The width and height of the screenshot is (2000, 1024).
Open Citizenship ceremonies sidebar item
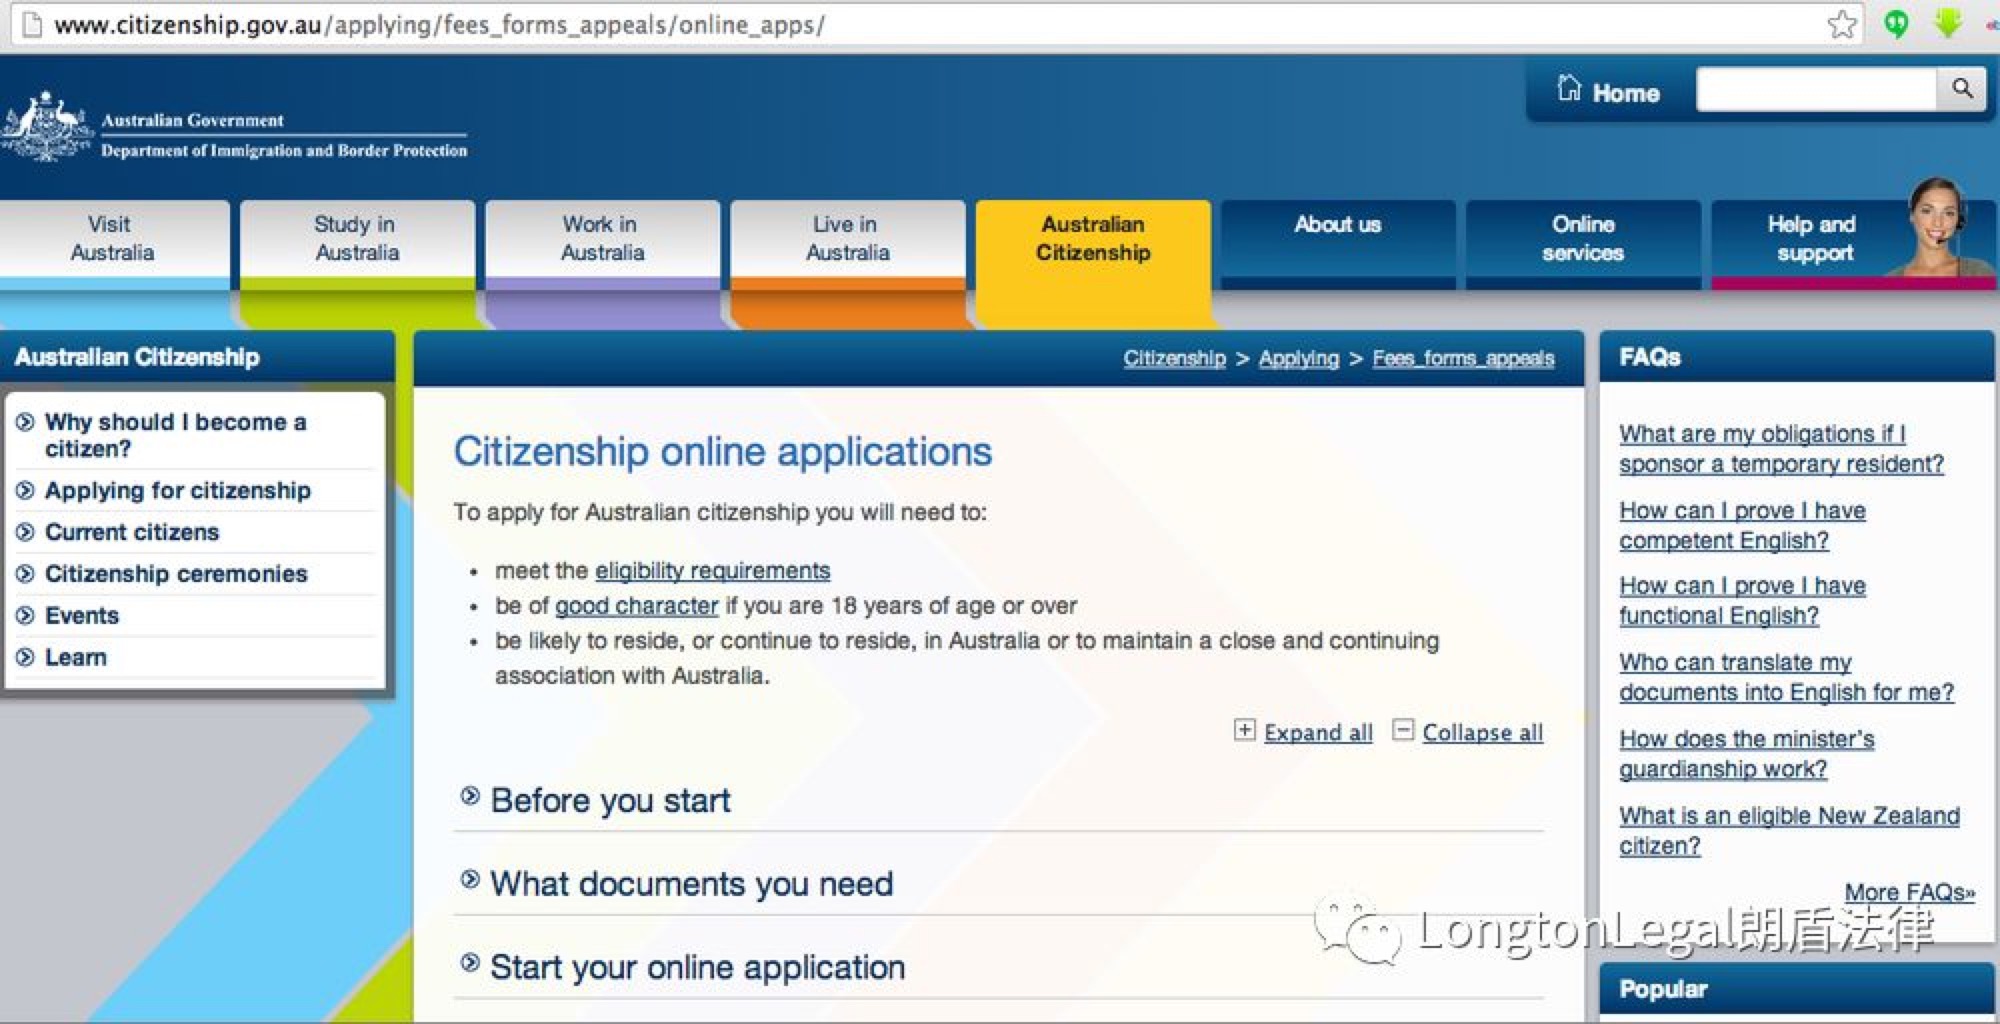176,574
